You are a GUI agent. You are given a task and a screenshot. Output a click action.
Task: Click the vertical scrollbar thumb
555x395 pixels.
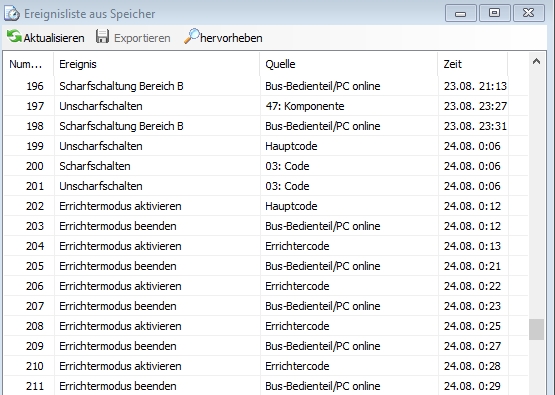pos(536,330)
